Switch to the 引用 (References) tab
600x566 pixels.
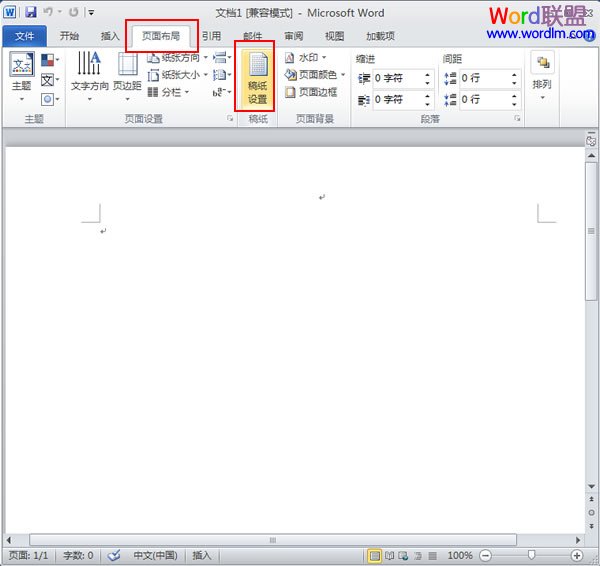[x=212, y=36]
